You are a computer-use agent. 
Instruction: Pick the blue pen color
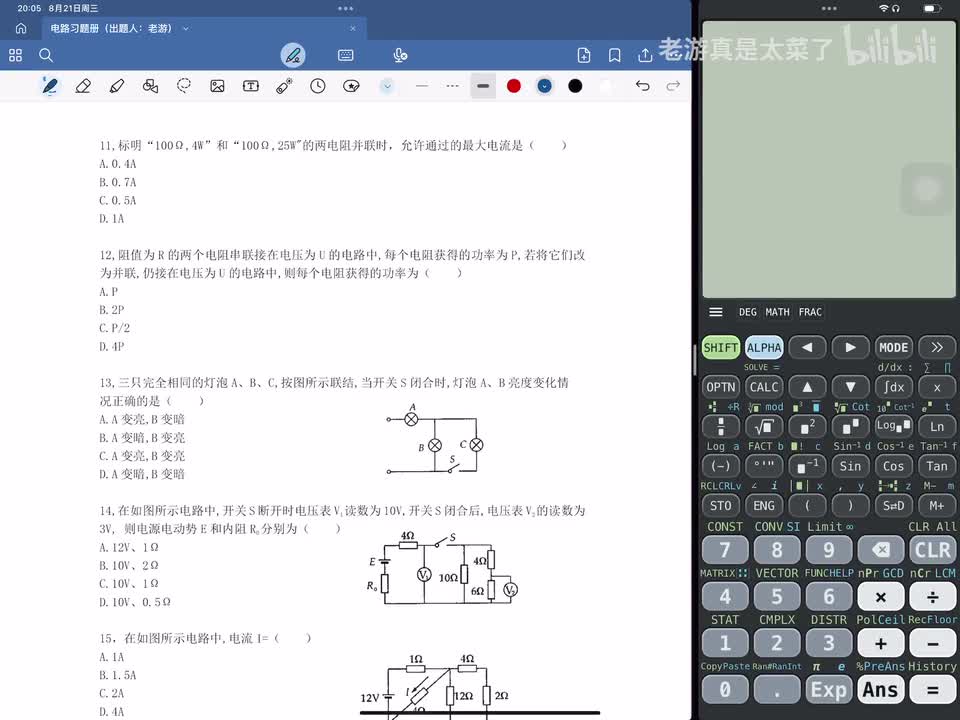pos(544,86)
